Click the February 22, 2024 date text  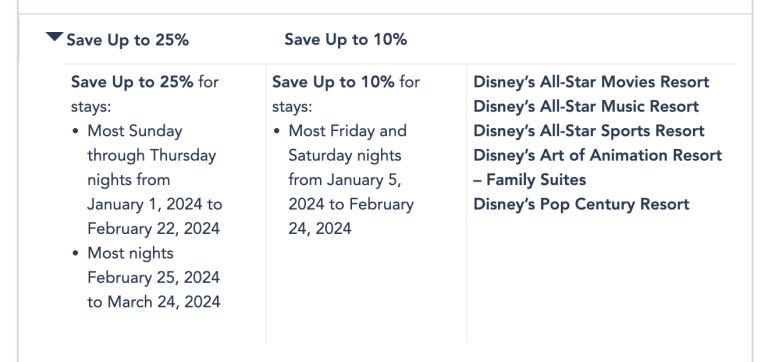coord(153,229)
